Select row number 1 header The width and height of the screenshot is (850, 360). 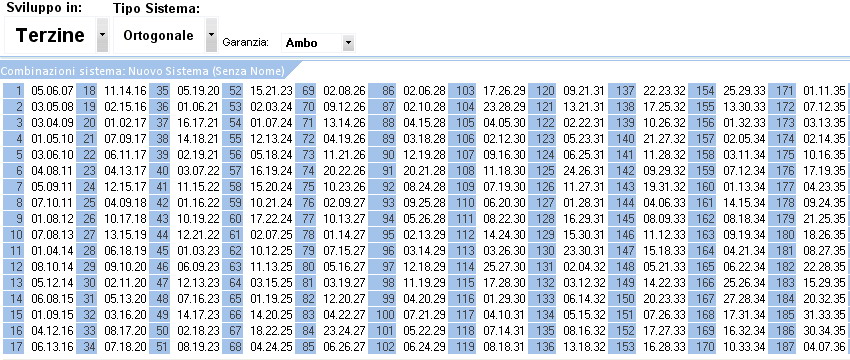tap(14, 90)
